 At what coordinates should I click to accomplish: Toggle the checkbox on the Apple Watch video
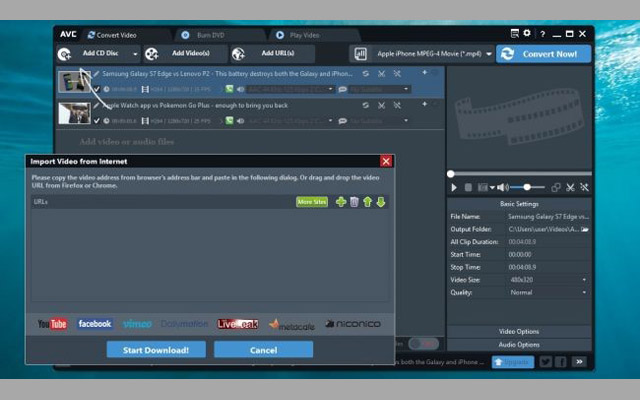(98, 120)
